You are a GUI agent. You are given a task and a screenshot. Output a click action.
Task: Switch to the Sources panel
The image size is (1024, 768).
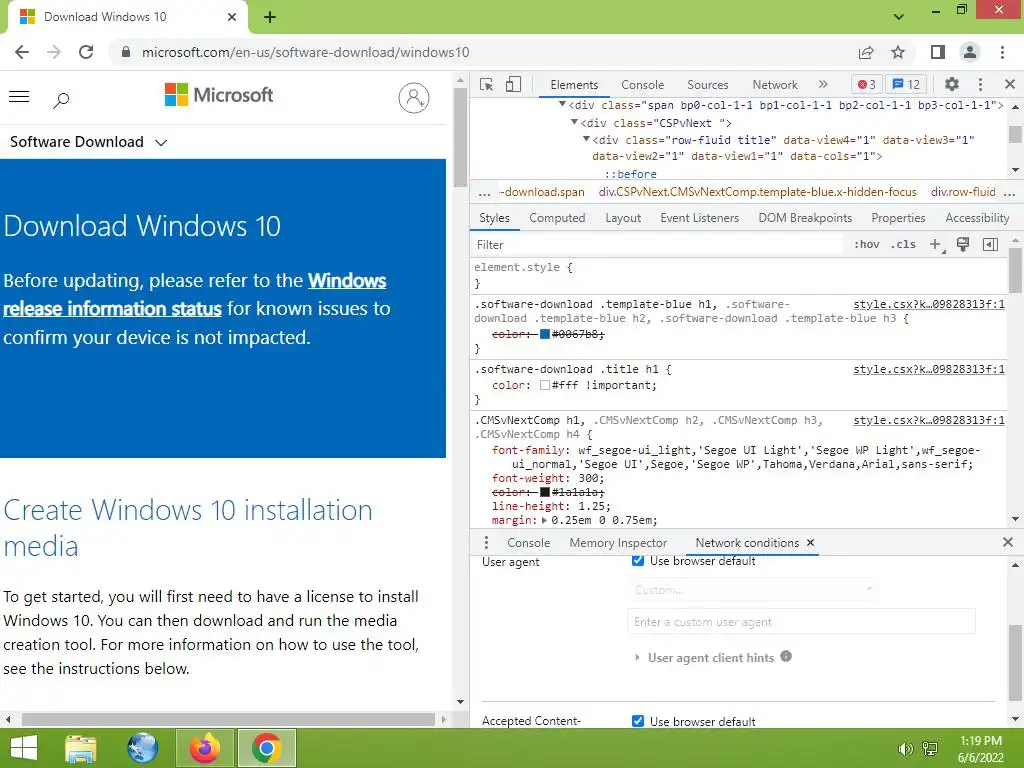point(707,85)
